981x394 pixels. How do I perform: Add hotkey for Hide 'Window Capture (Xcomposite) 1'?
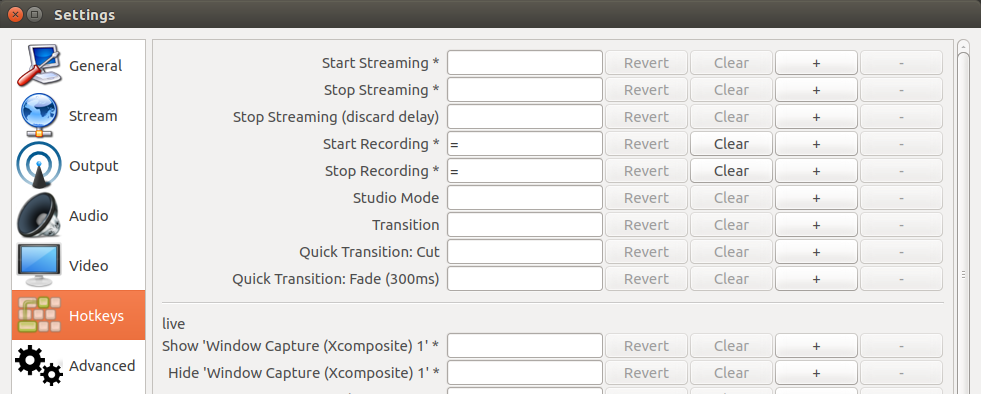click(816, 373)
